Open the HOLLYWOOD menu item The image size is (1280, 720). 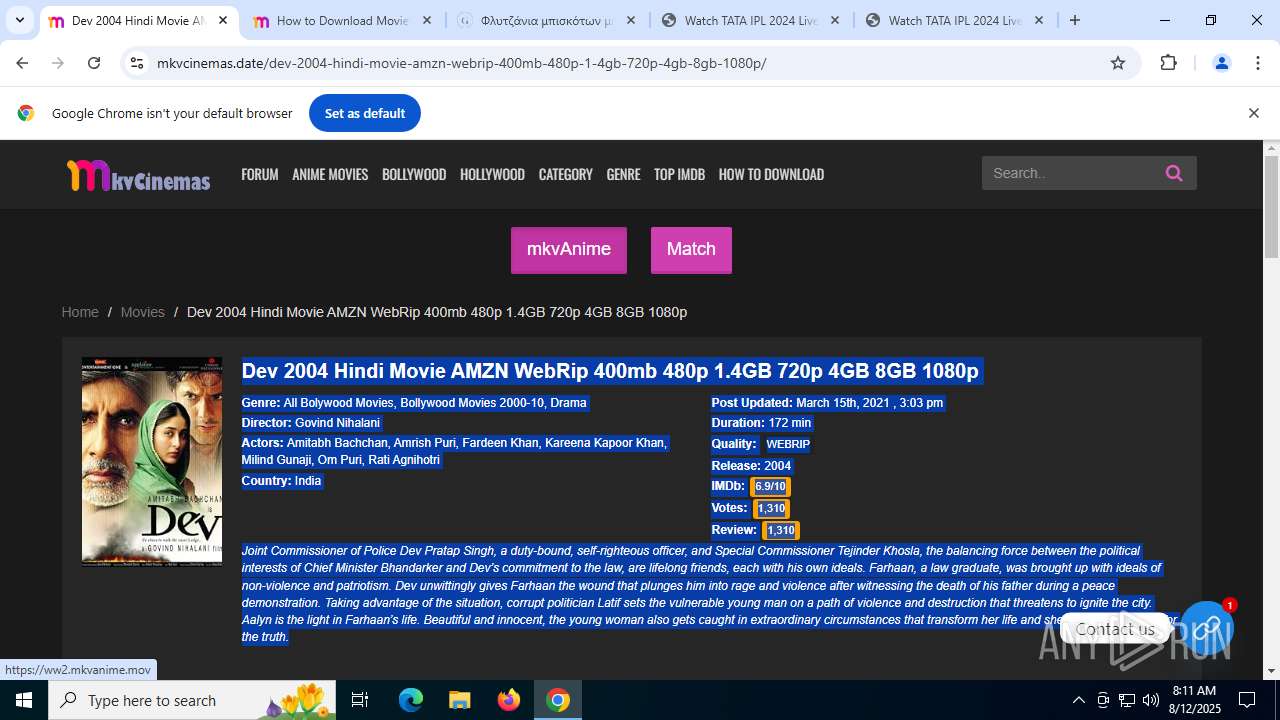tap(492, 174)
